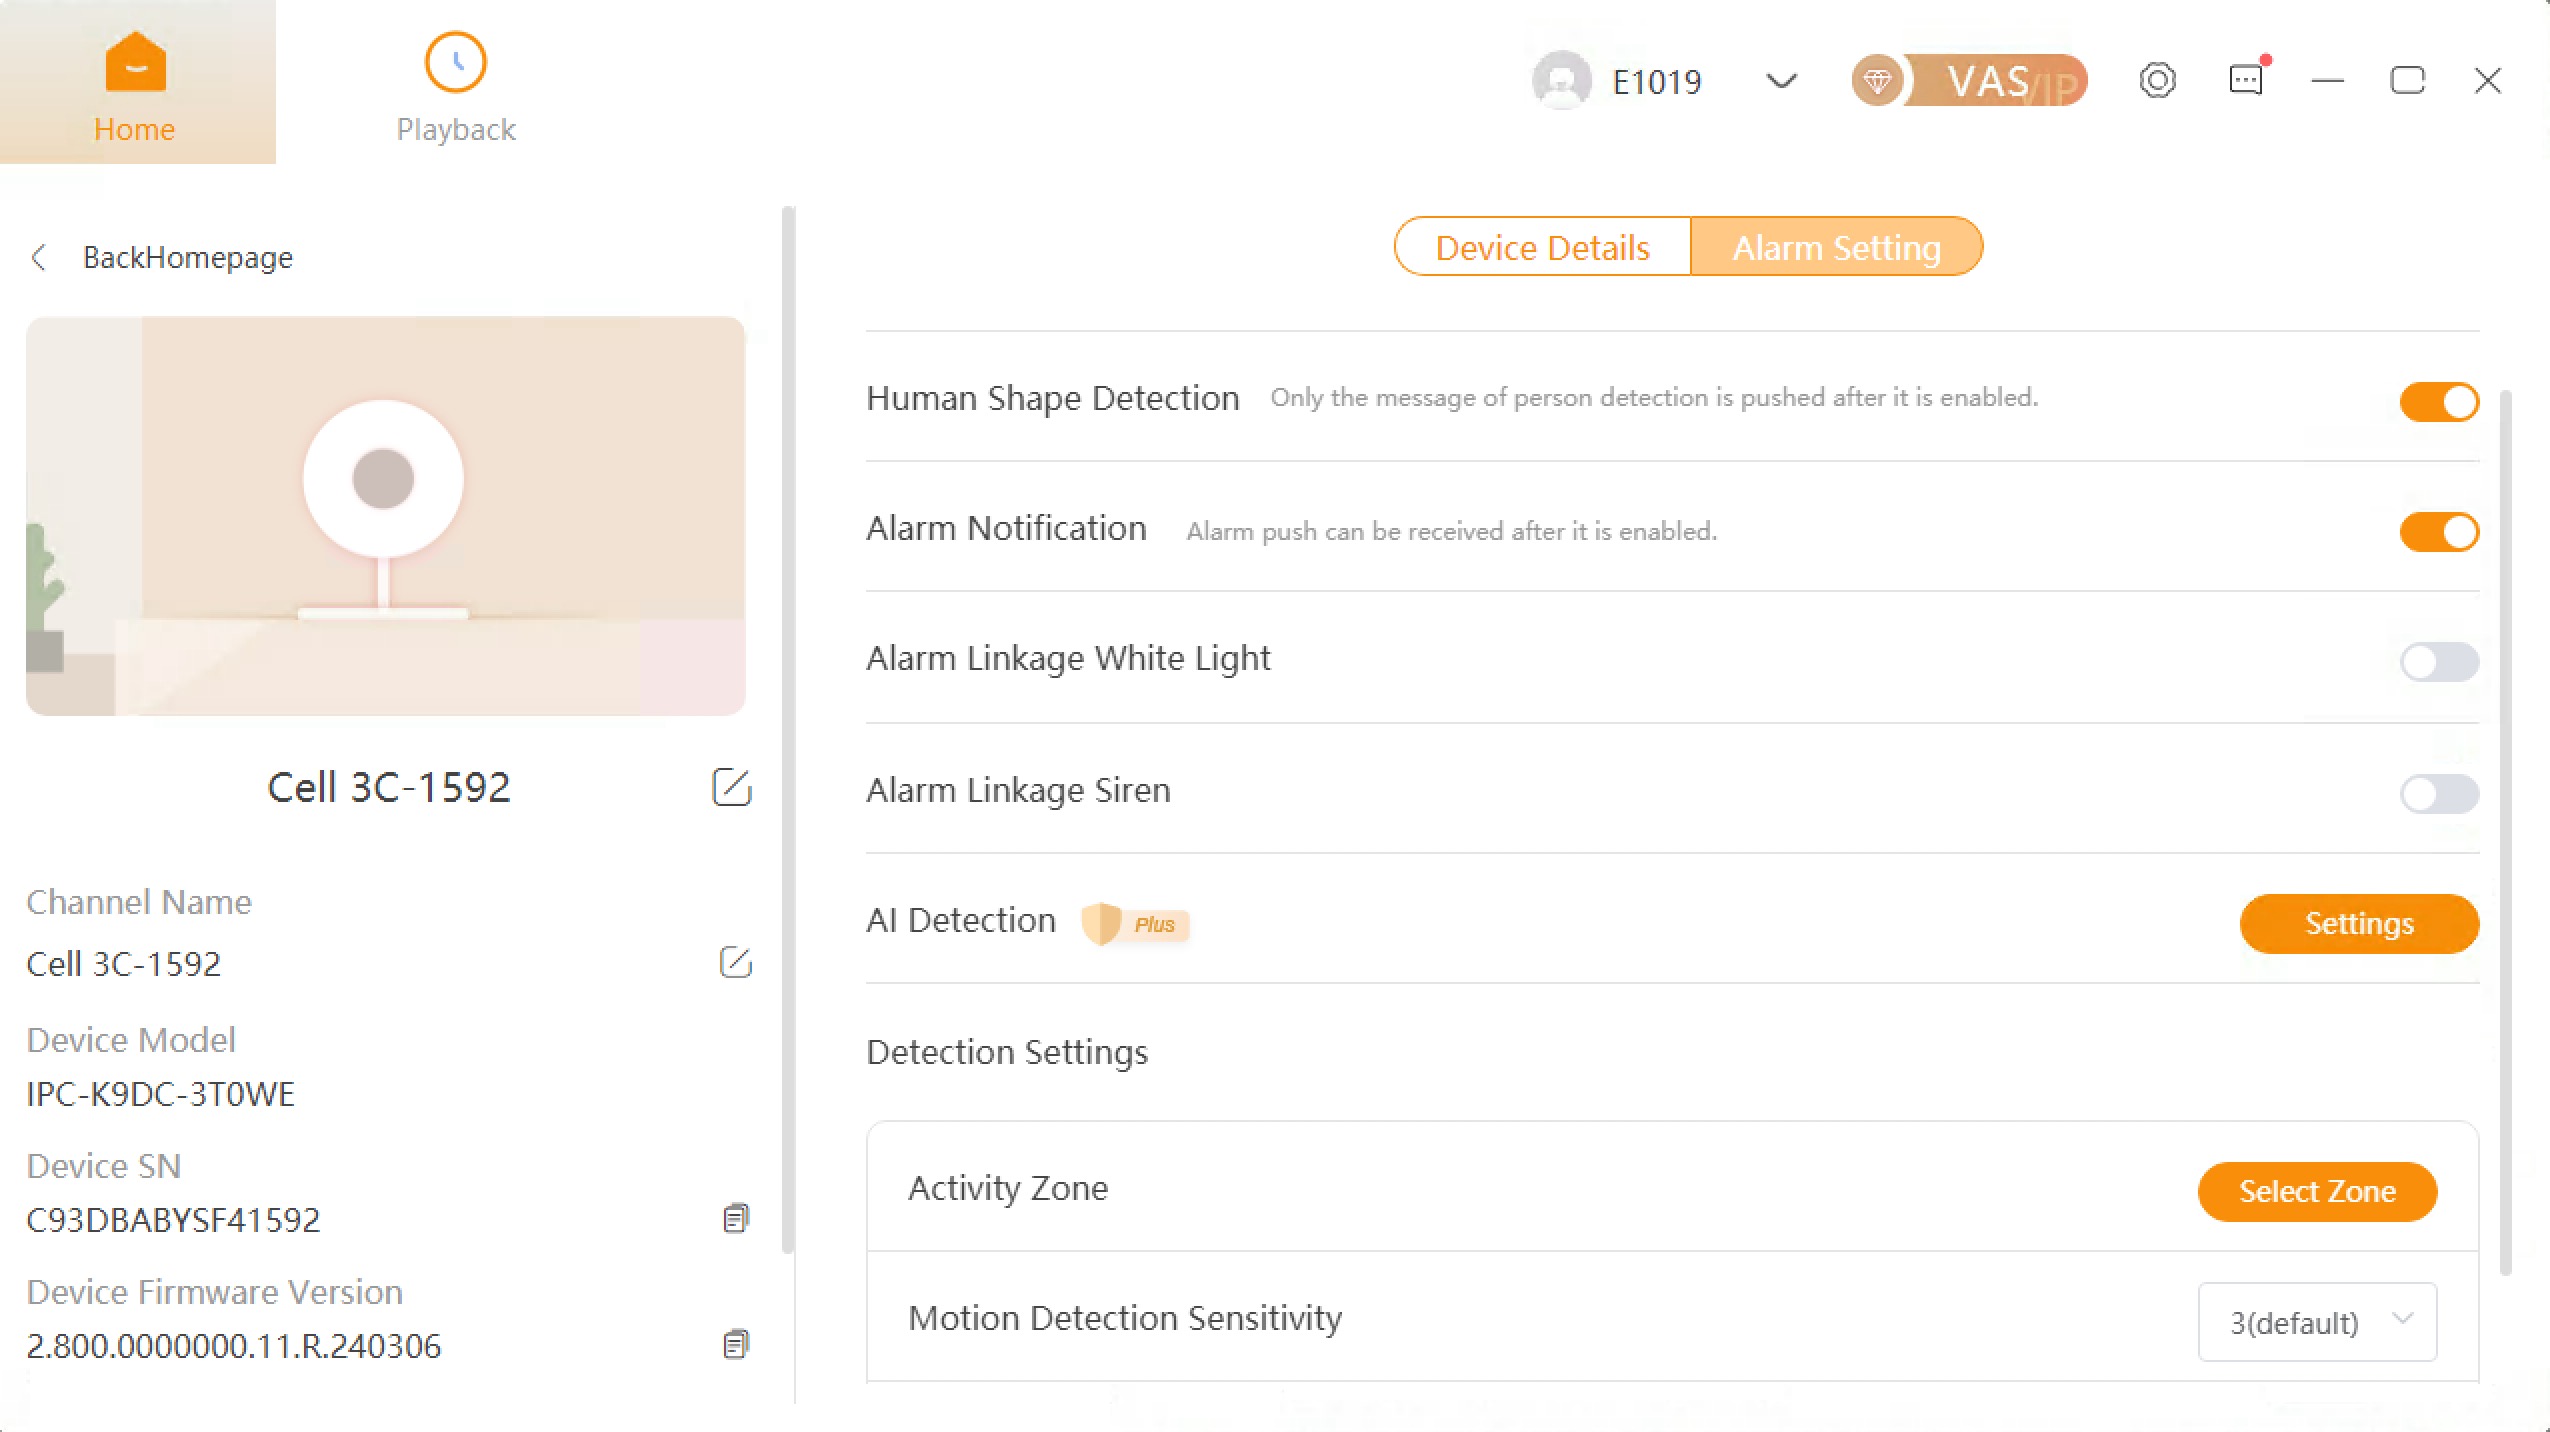Image resolution: width=2550 pixels, height=1432 pixels.
Task: Switch to the Device Details tab
Action: [x=1542, y=247]
